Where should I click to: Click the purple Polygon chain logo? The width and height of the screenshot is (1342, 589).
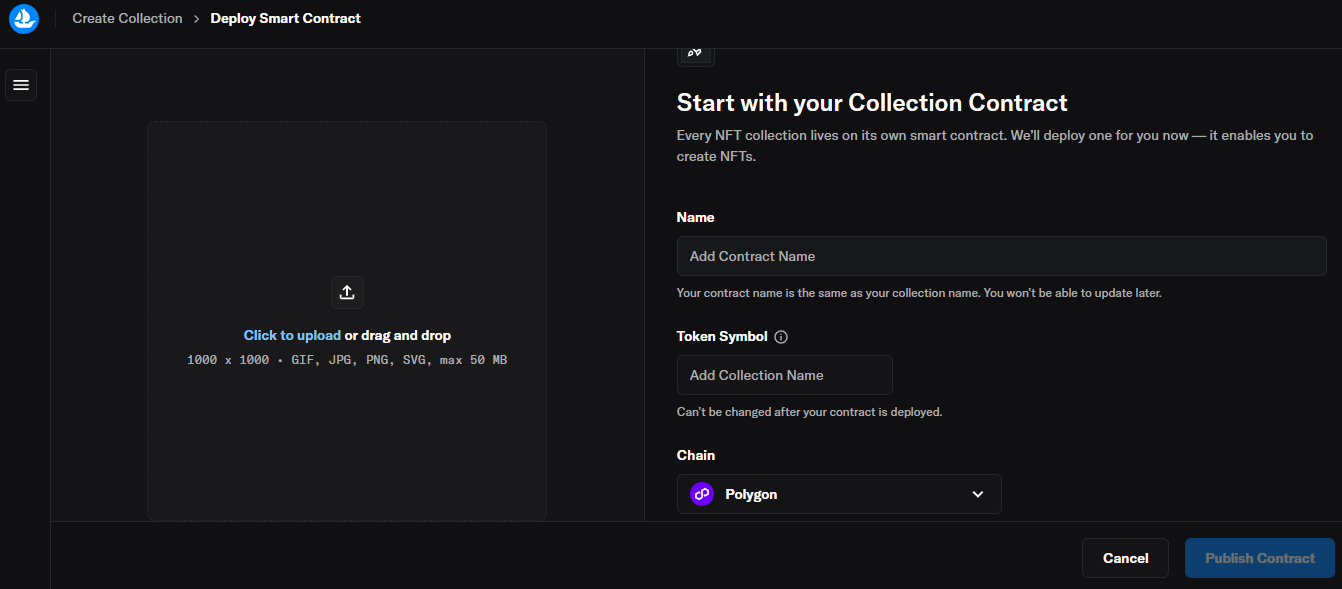(702, 494)
